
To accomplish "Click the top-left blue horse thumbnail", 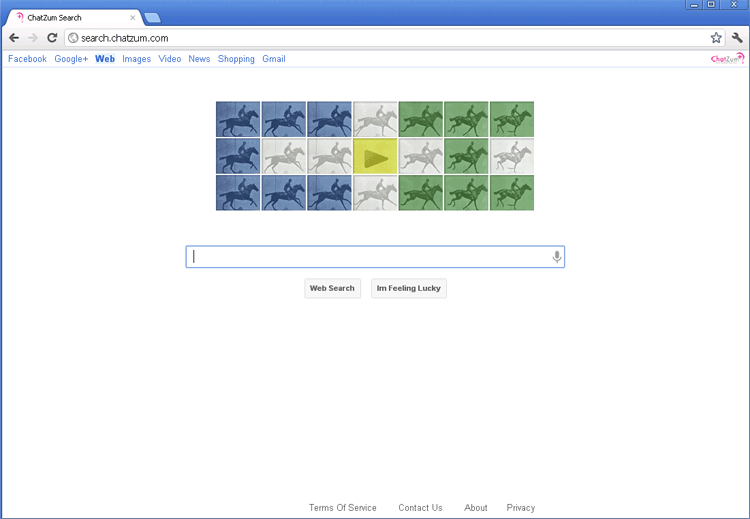I will (x=237, y=119).
